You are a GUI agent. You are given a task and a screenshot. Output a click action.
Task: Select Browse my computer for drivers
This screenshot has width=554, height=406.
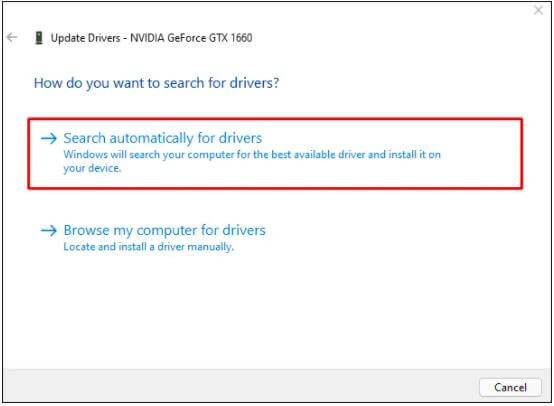165,230
